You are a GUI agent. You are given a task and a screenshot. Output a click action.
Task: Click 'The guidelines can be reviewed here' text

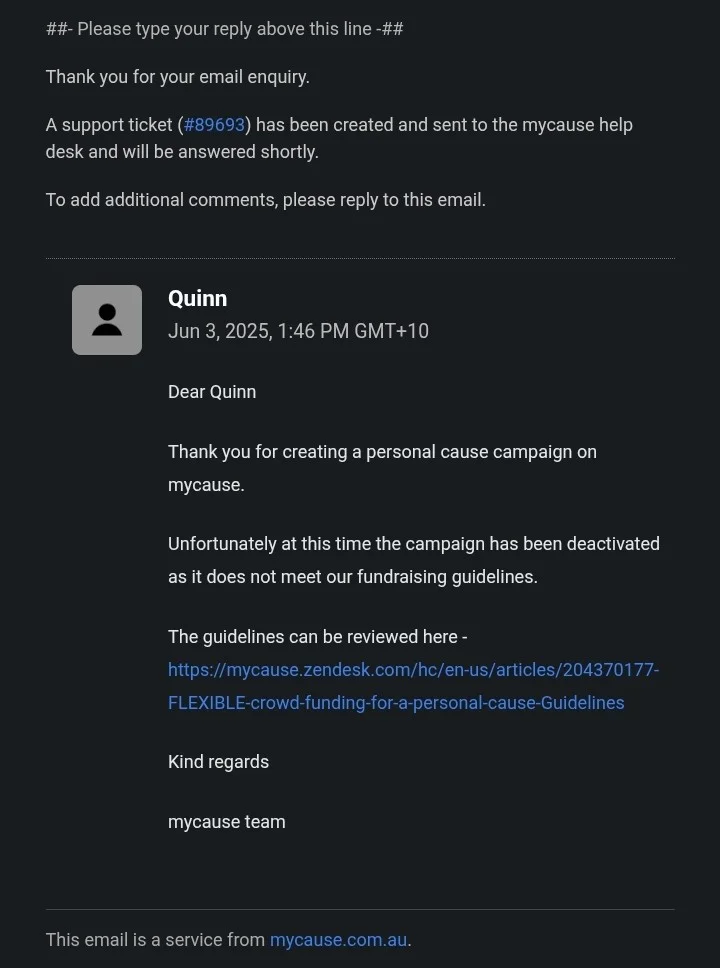point(316,637)
